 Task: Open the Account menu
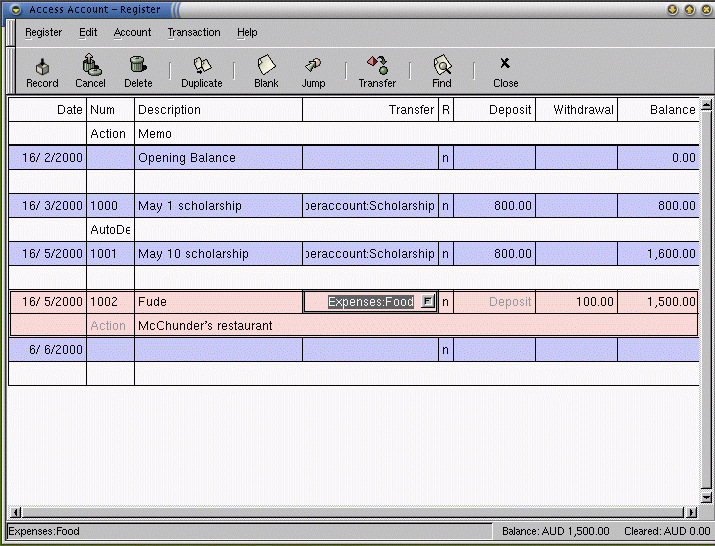click(x=133, y=32)
